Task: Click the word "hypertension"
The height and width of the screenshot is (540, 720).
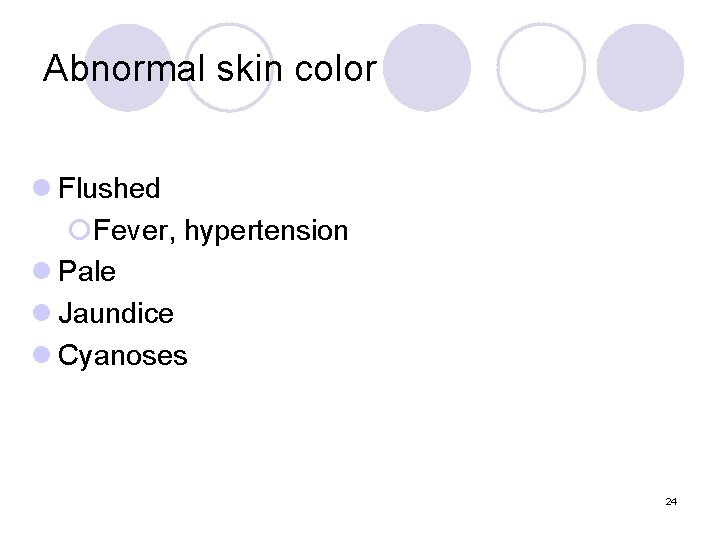Action: click(266, 231)
